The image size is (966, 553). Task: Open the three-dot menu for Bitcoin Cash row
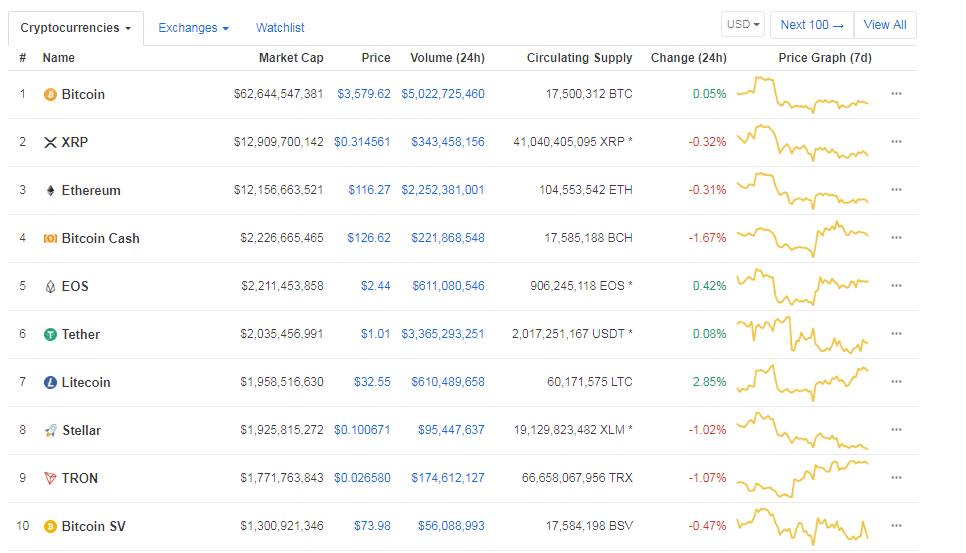tap(896, 238)
